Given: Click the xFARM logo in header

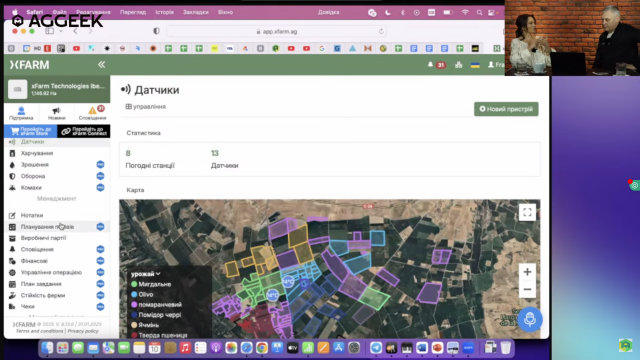Looking at the screenshot, I should pos(29,64).
